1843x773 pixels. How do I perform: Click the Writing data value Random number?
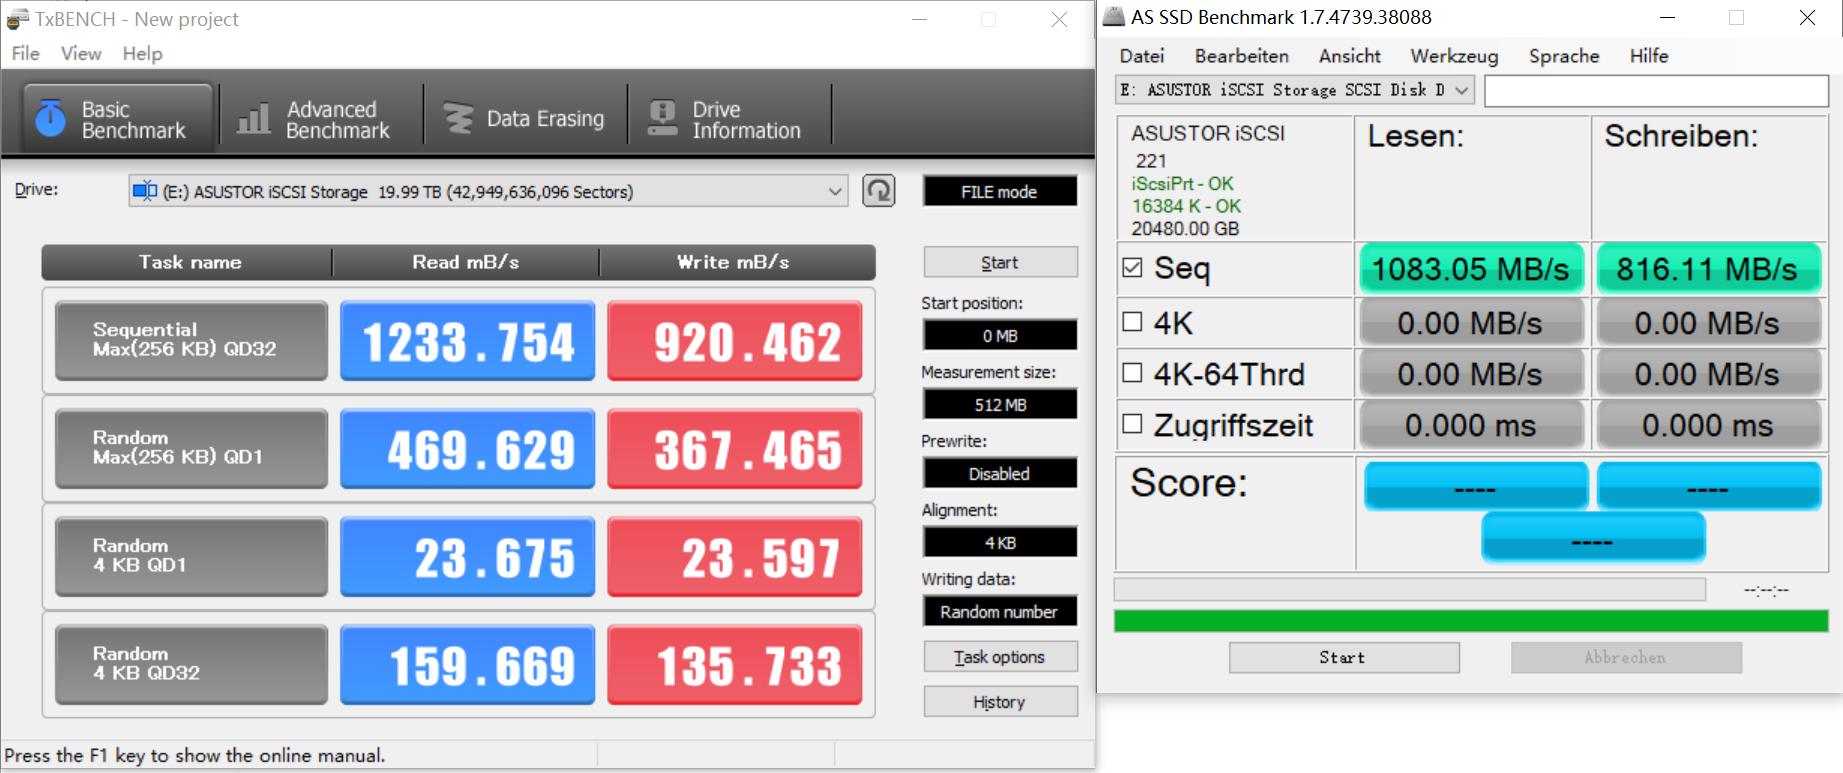point(1000,611)
